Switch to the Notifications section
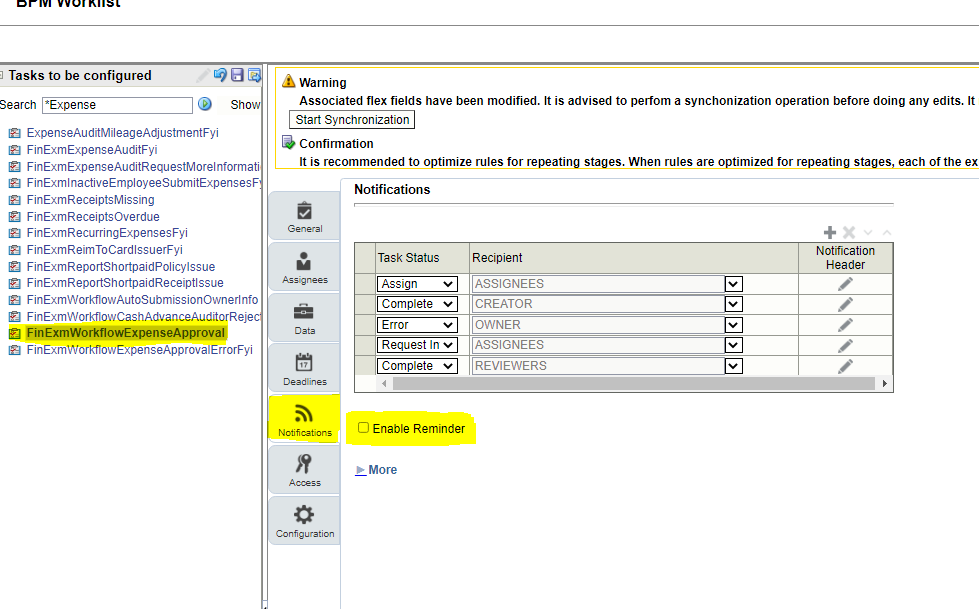Image resolution: width=979 pixels, height=609 pixels. click(x=304, y=417)
